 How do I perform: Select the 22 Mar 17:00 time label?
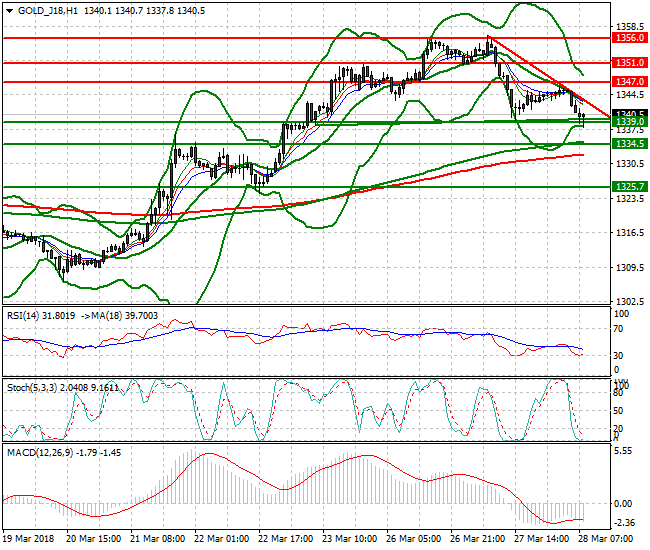[x=286, y=539]
